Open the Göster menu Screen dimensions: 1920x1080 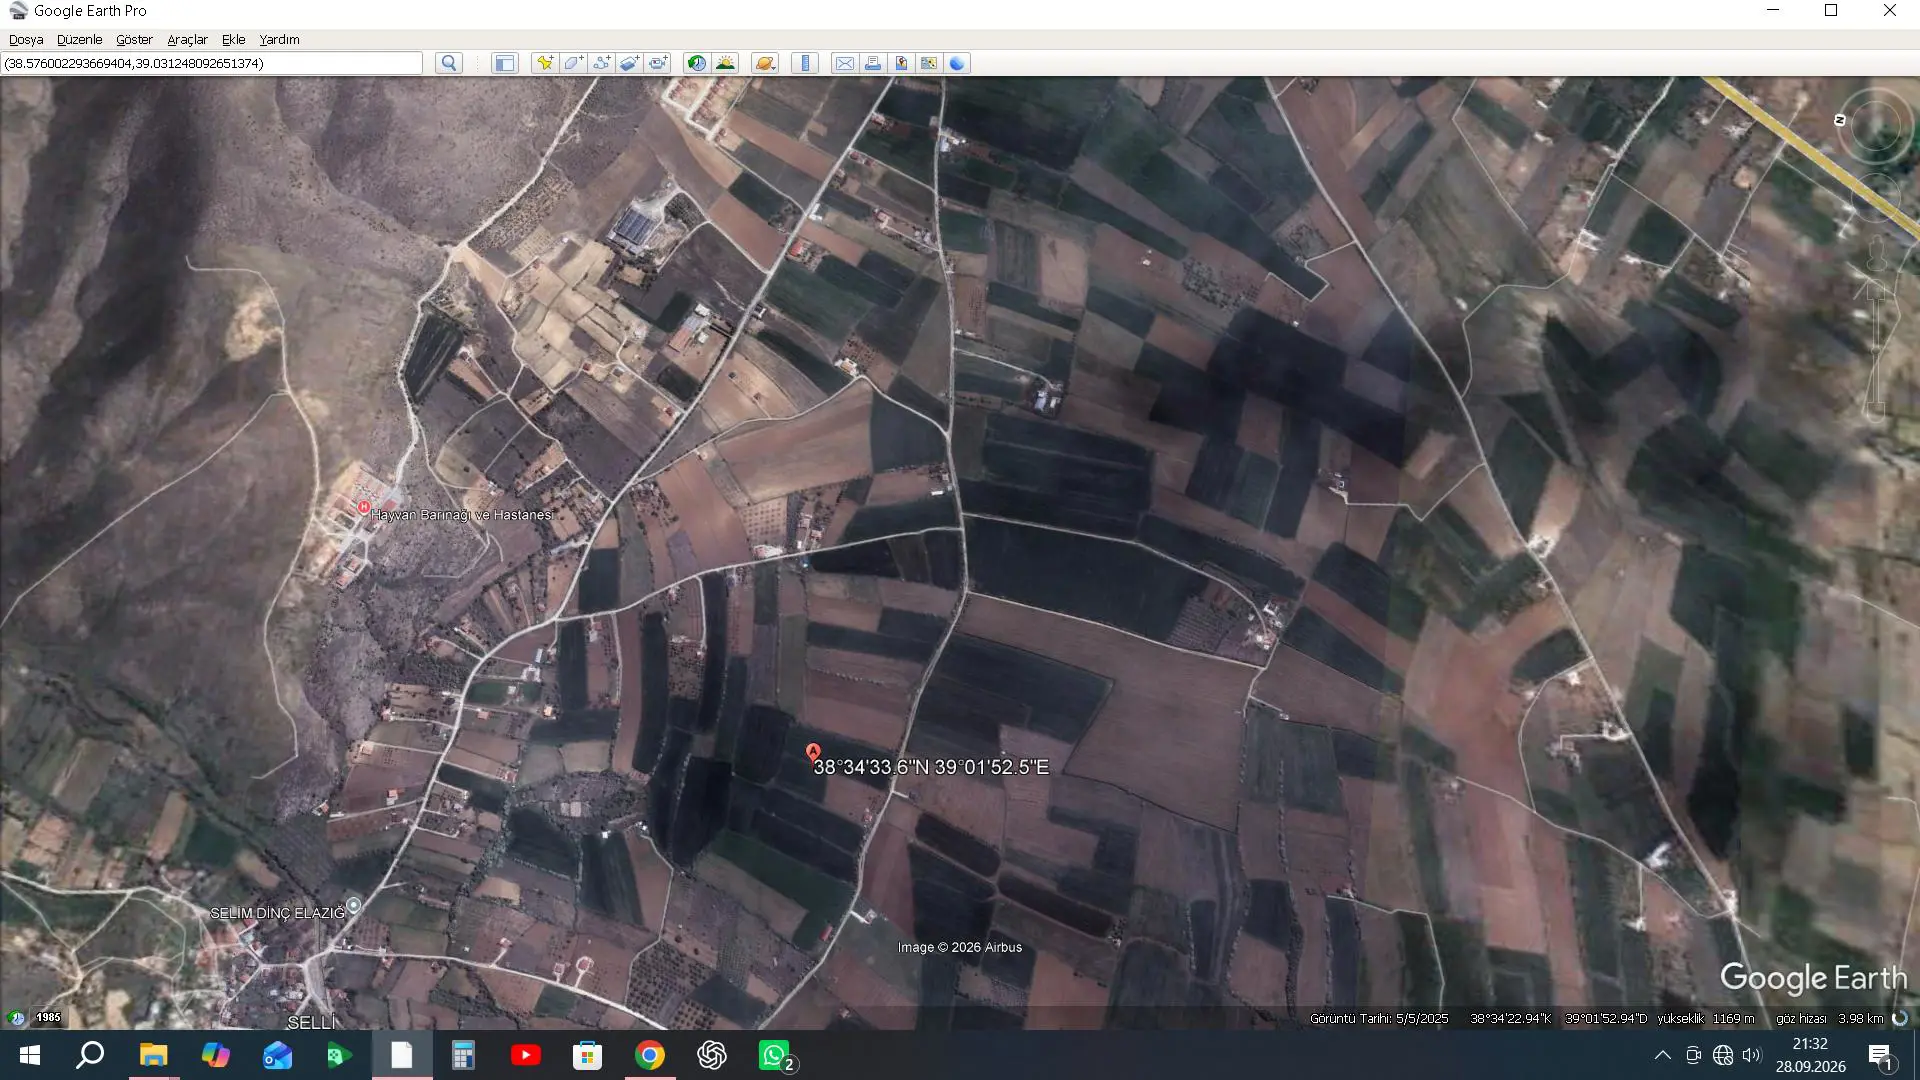point(134,39)
